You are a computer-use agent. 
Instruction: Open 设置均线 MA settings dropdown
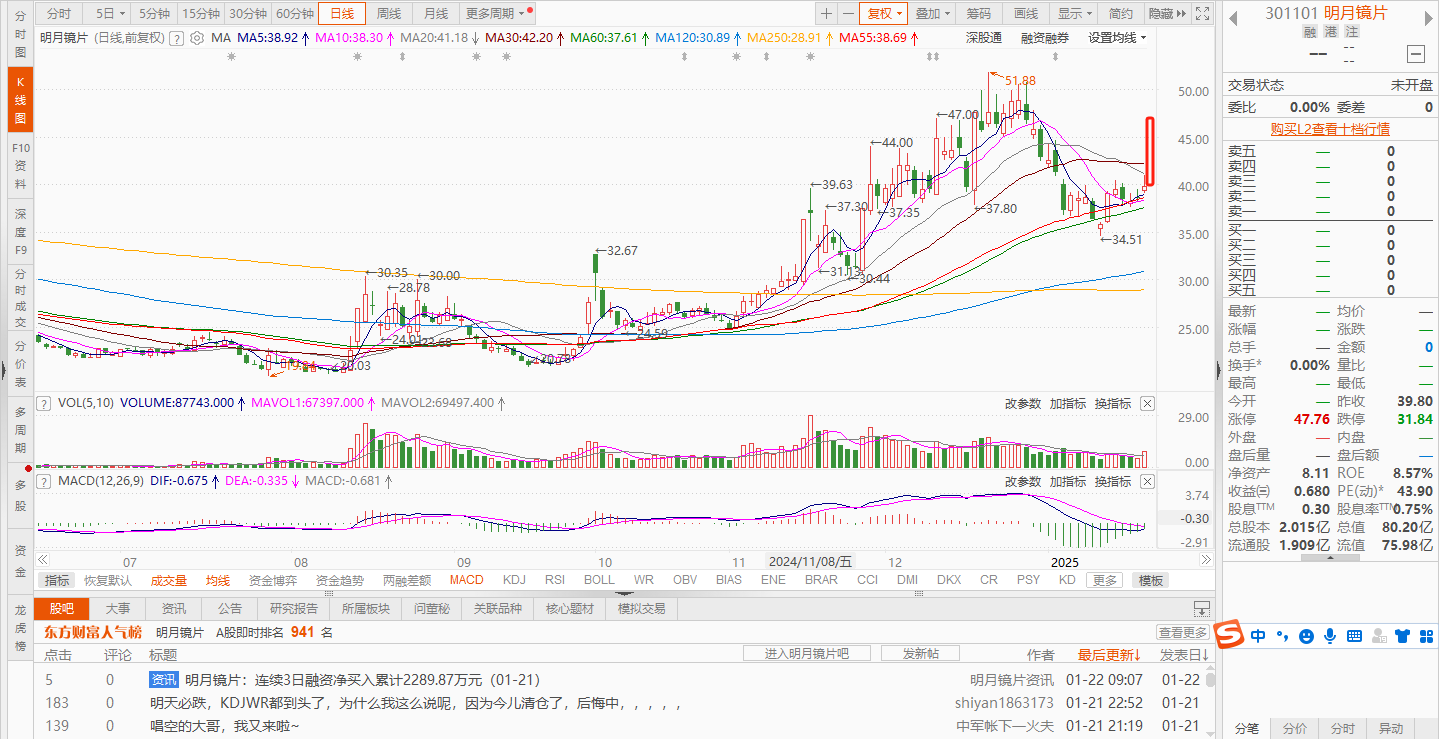pos(1117,38)
